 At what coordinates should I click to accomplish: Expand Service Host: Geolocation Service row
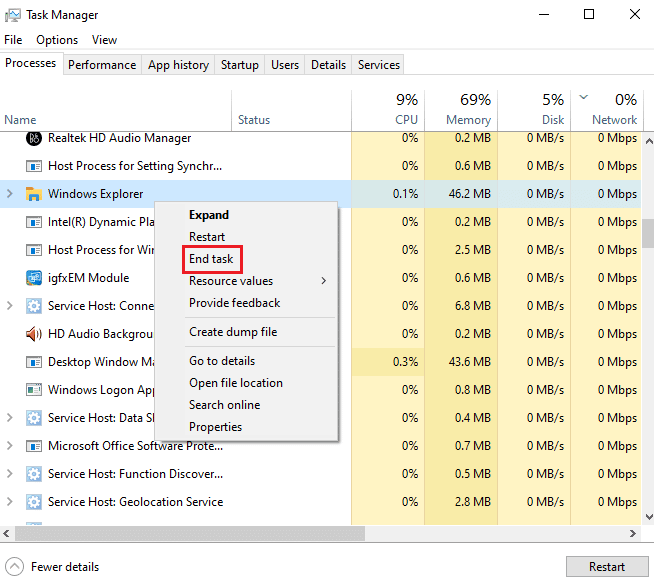10,502
